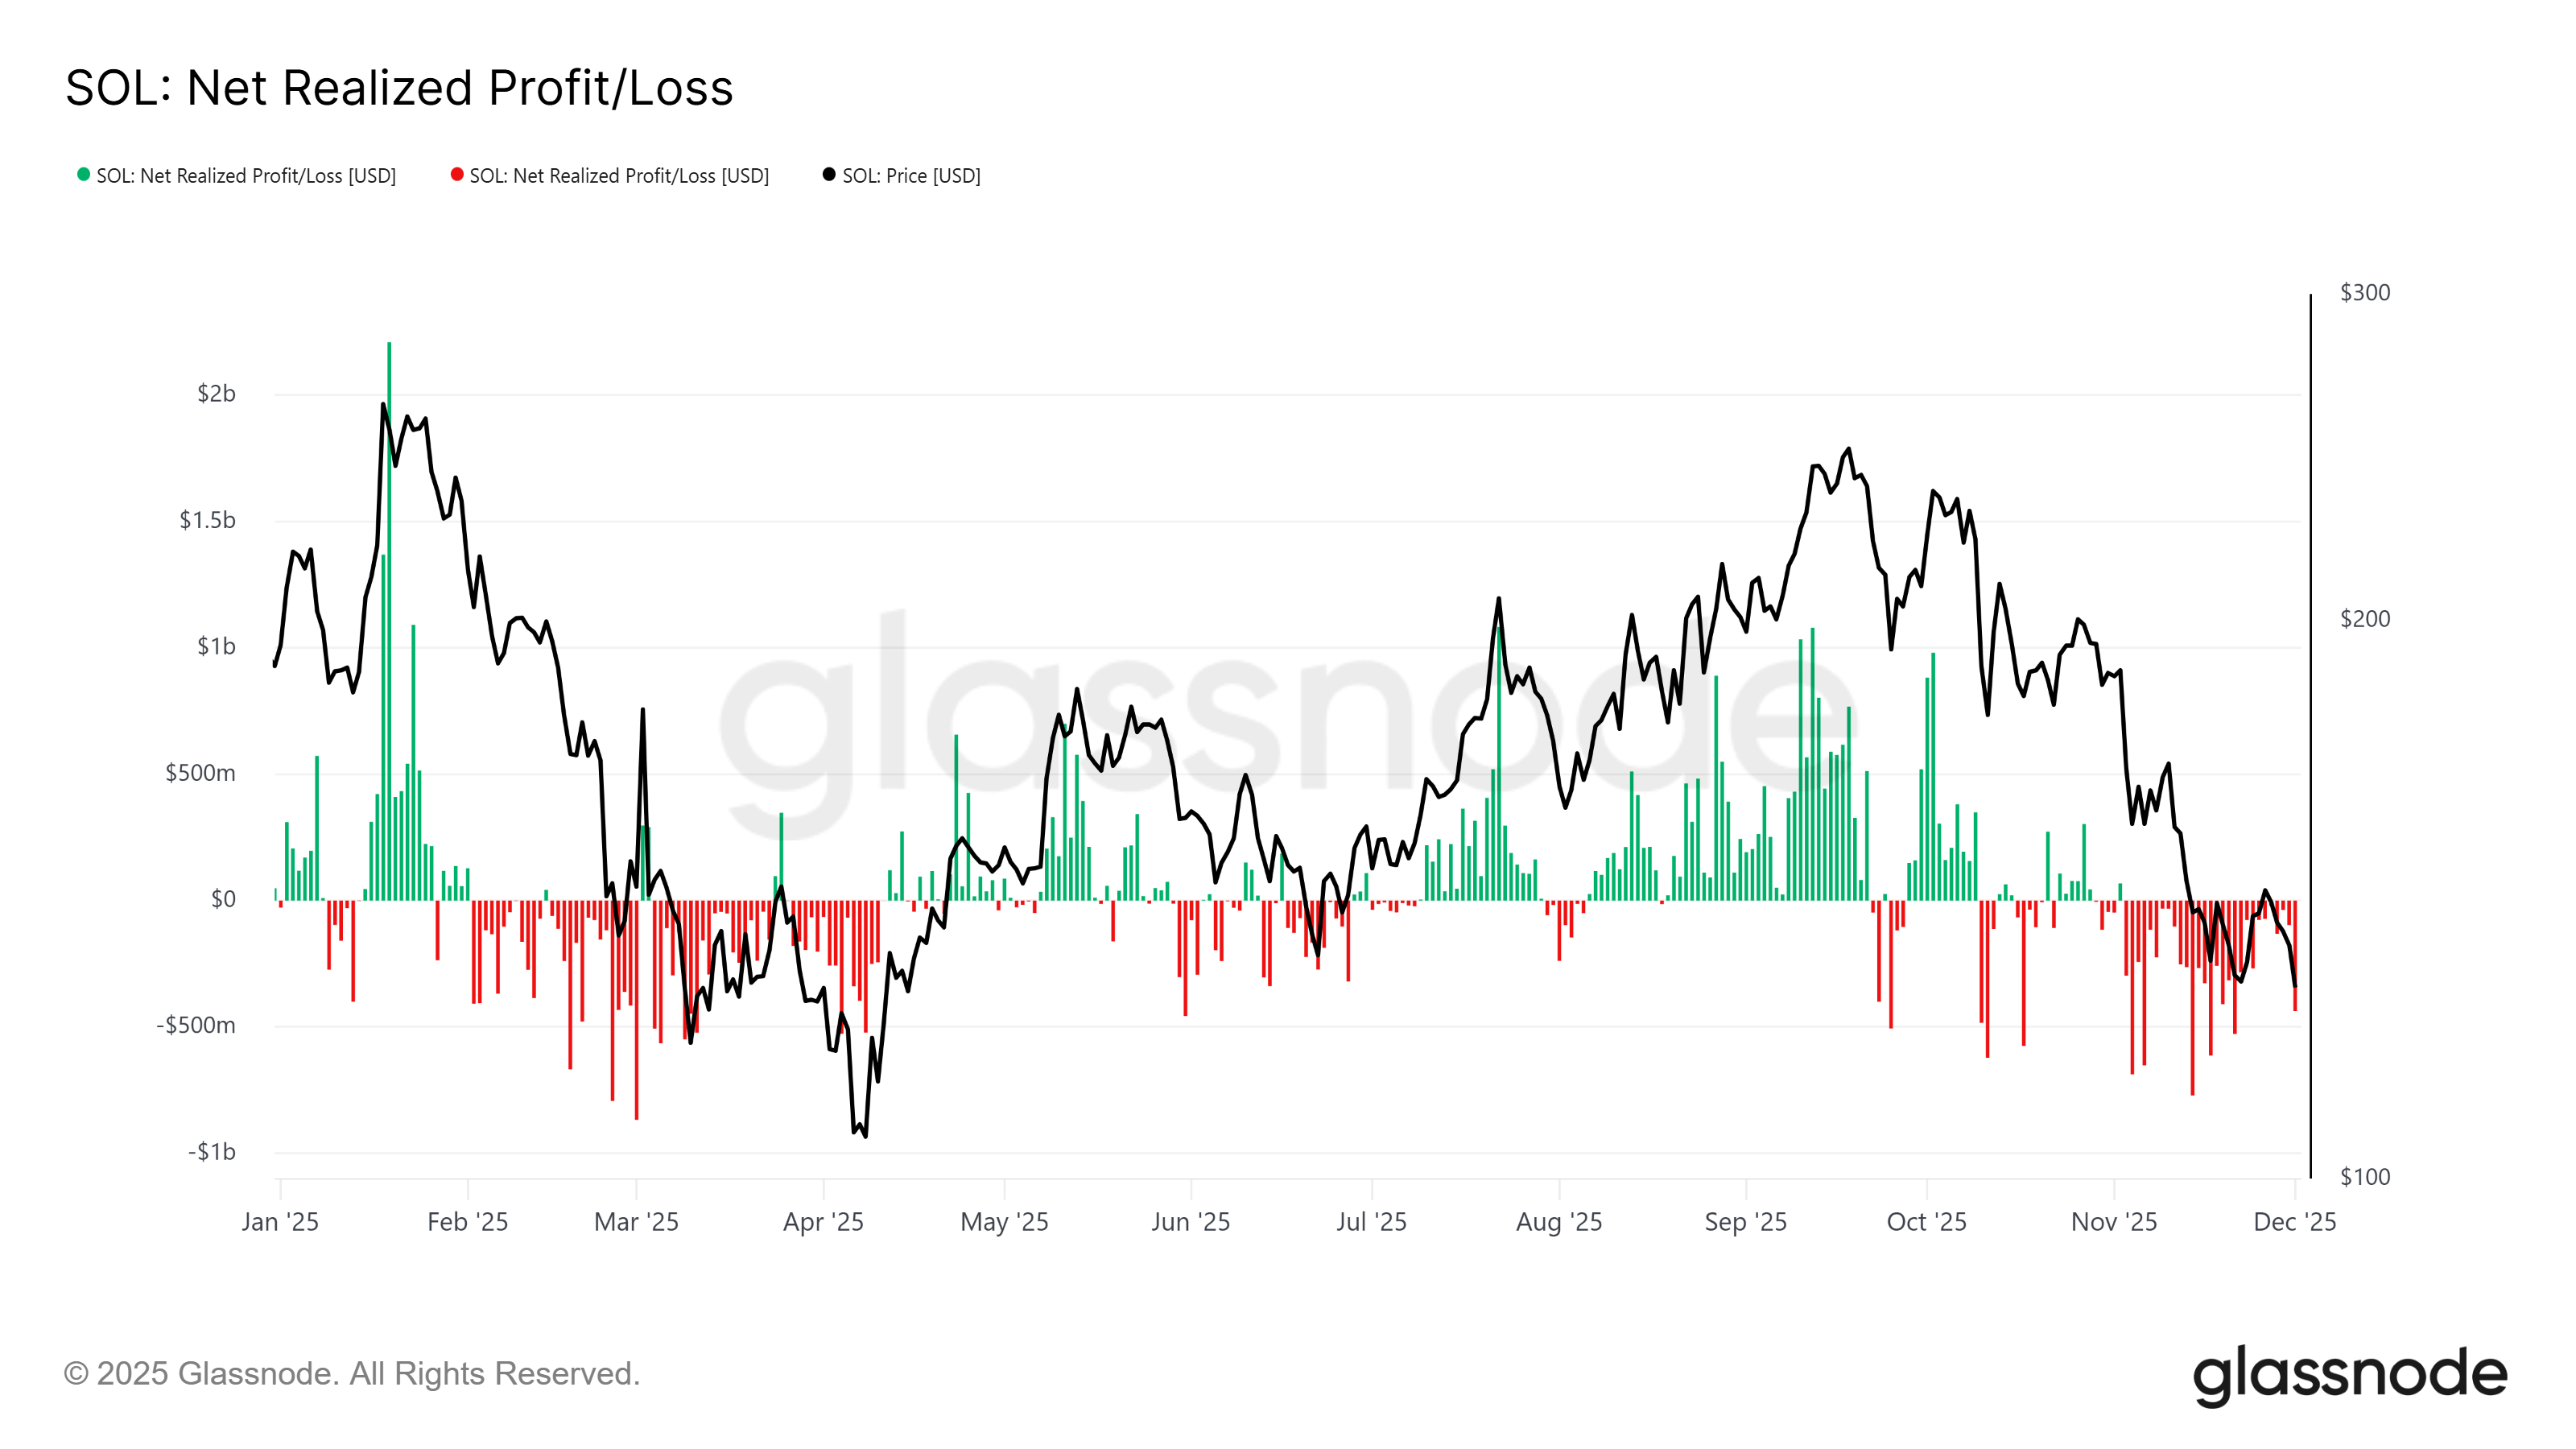Select the Jan '25 x-axis label

point(280,1221)
